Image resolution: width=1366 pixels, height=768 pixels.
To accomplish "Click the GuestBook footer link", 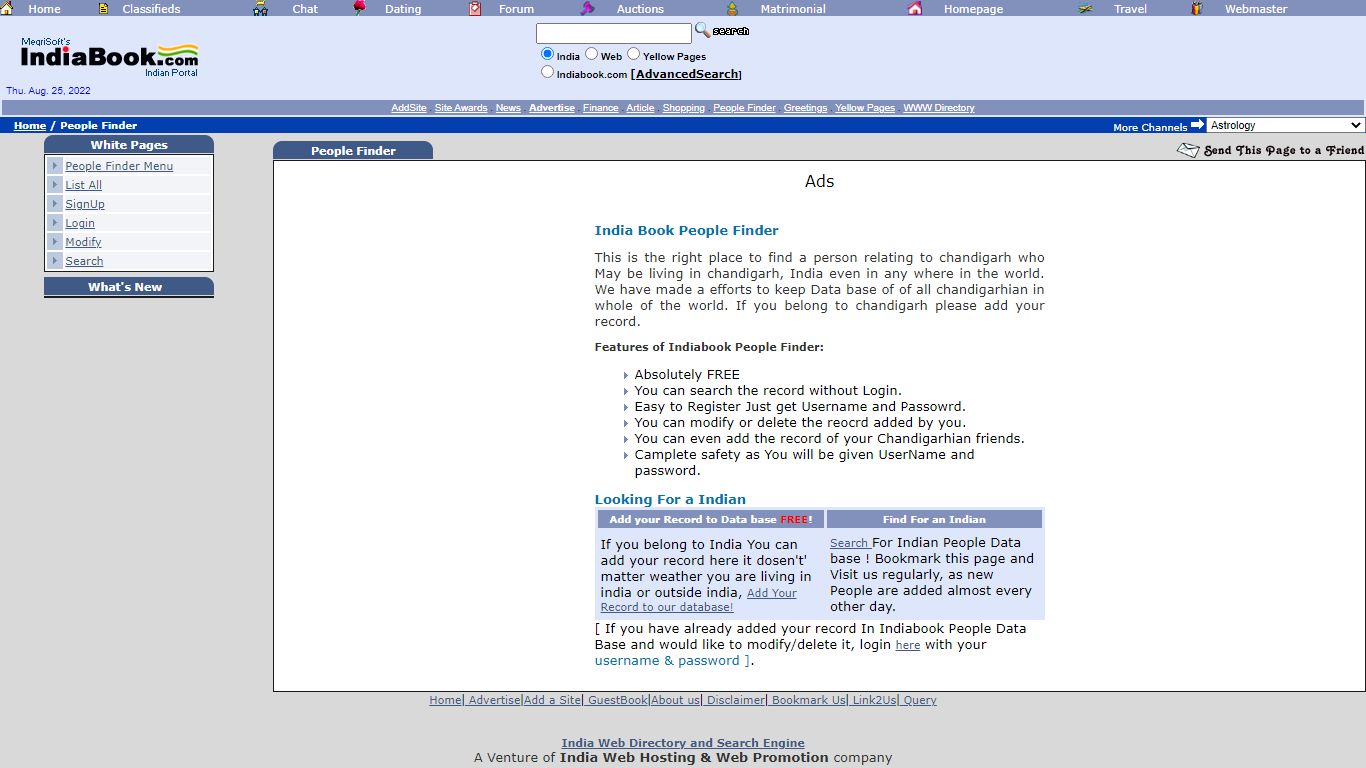I will 618,700.
